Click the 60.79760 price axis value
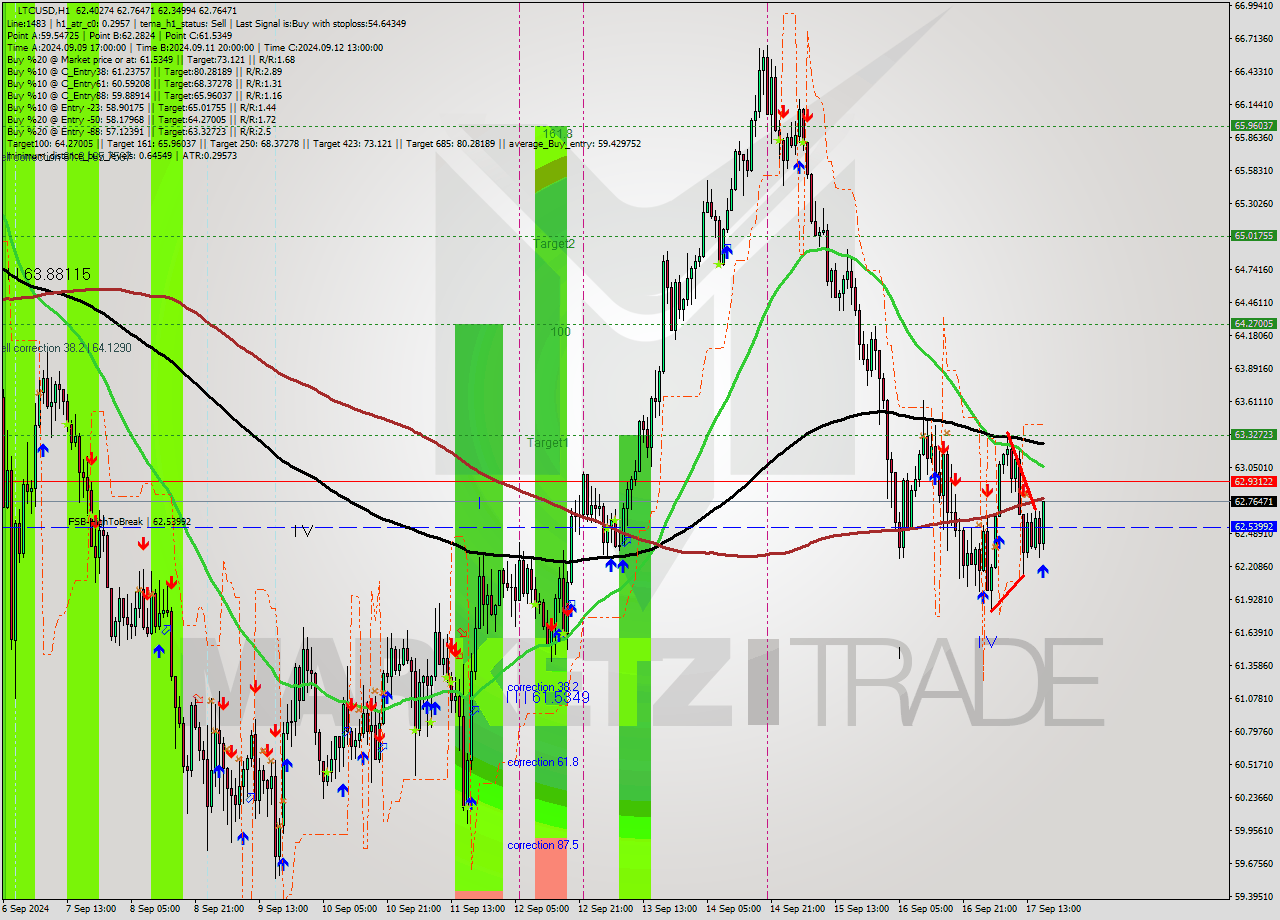The height and width of the screenshot is (920, 1280). [1254, 731]
